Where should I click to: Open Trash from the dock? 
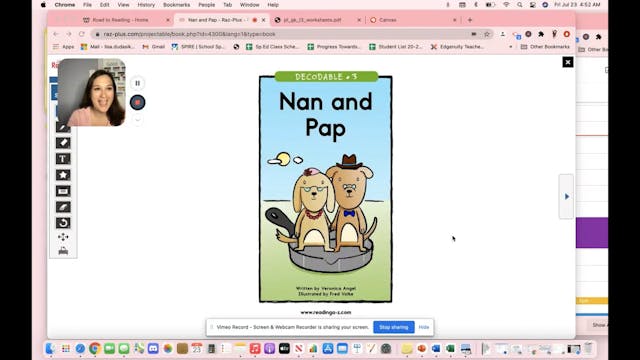point(588,349)
